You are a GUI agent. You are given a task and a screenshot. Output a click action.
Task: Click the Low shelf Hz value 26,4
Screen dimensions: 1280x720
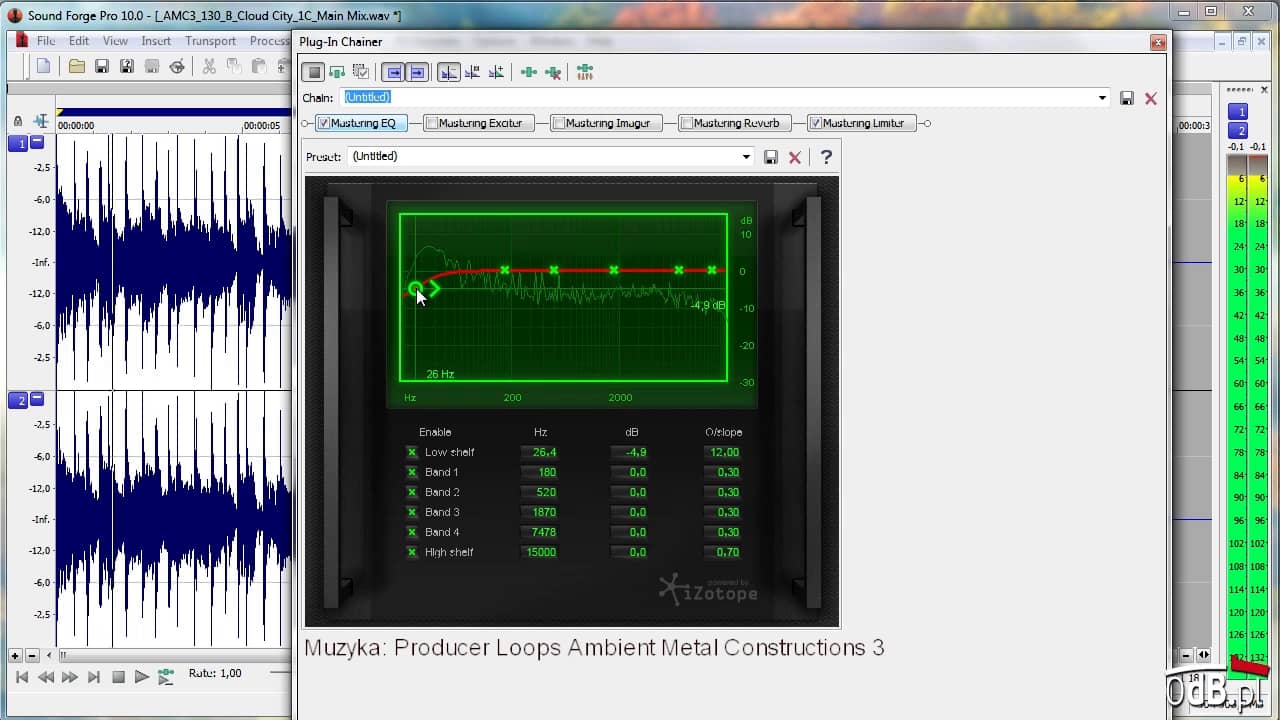539,452
